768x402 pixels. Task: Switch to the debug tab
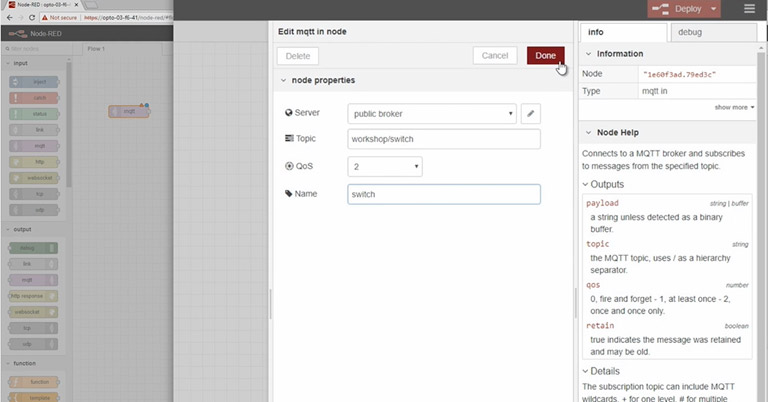pyautogui.click(x=690, y=32)
